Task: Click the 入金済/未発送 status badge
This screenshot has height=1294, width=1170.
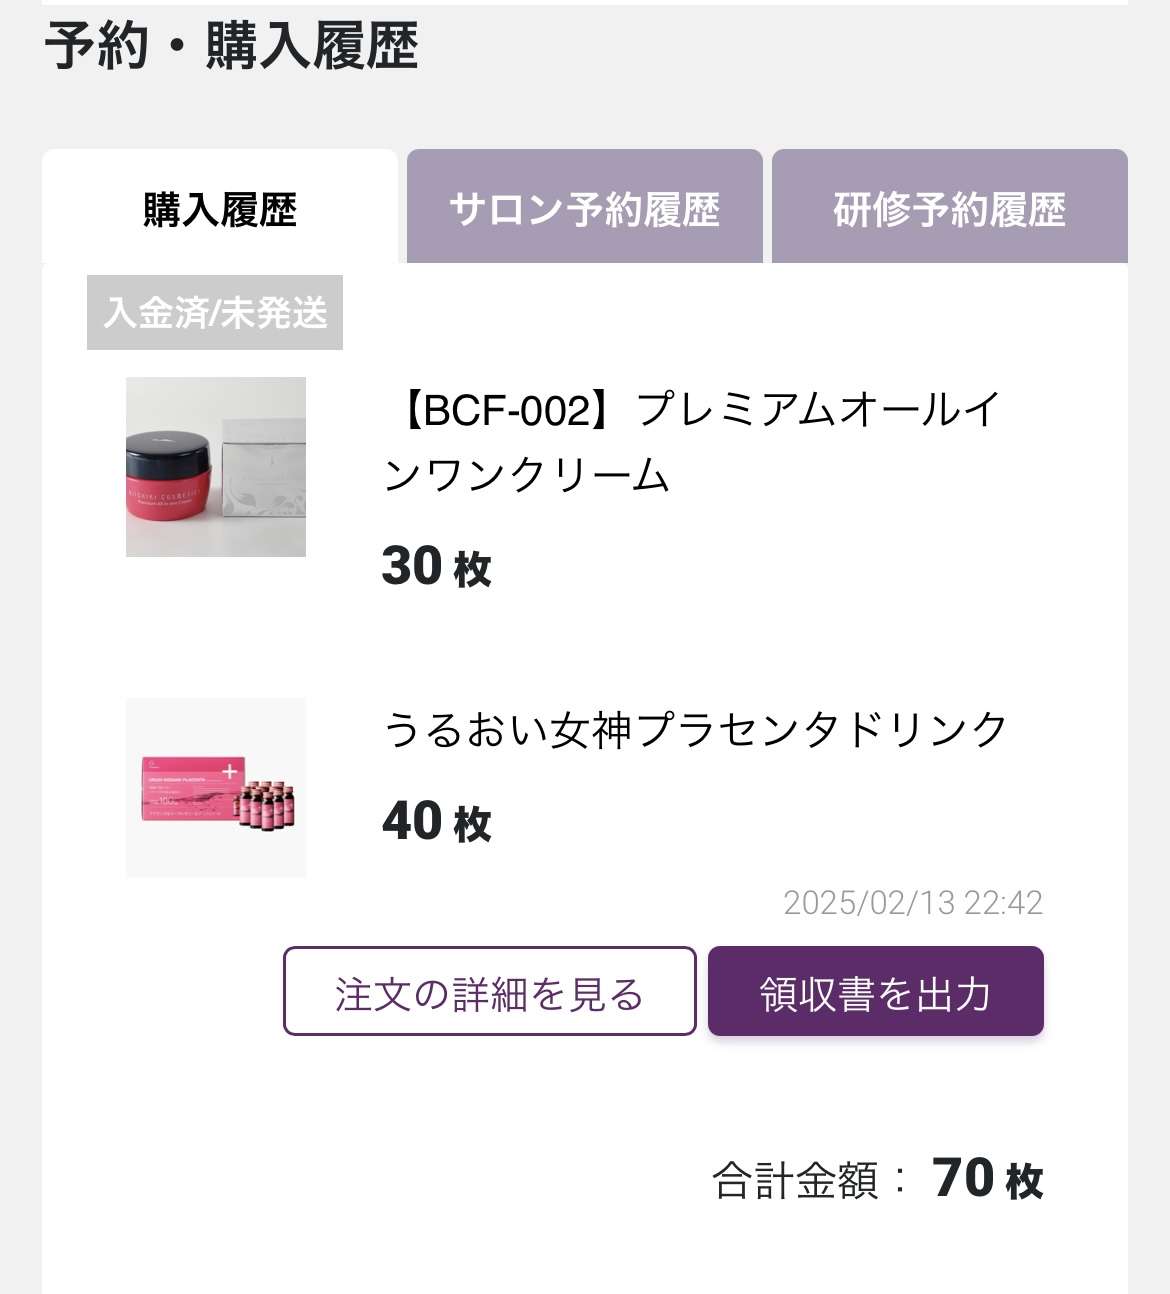Action: (x=215, y=312)
